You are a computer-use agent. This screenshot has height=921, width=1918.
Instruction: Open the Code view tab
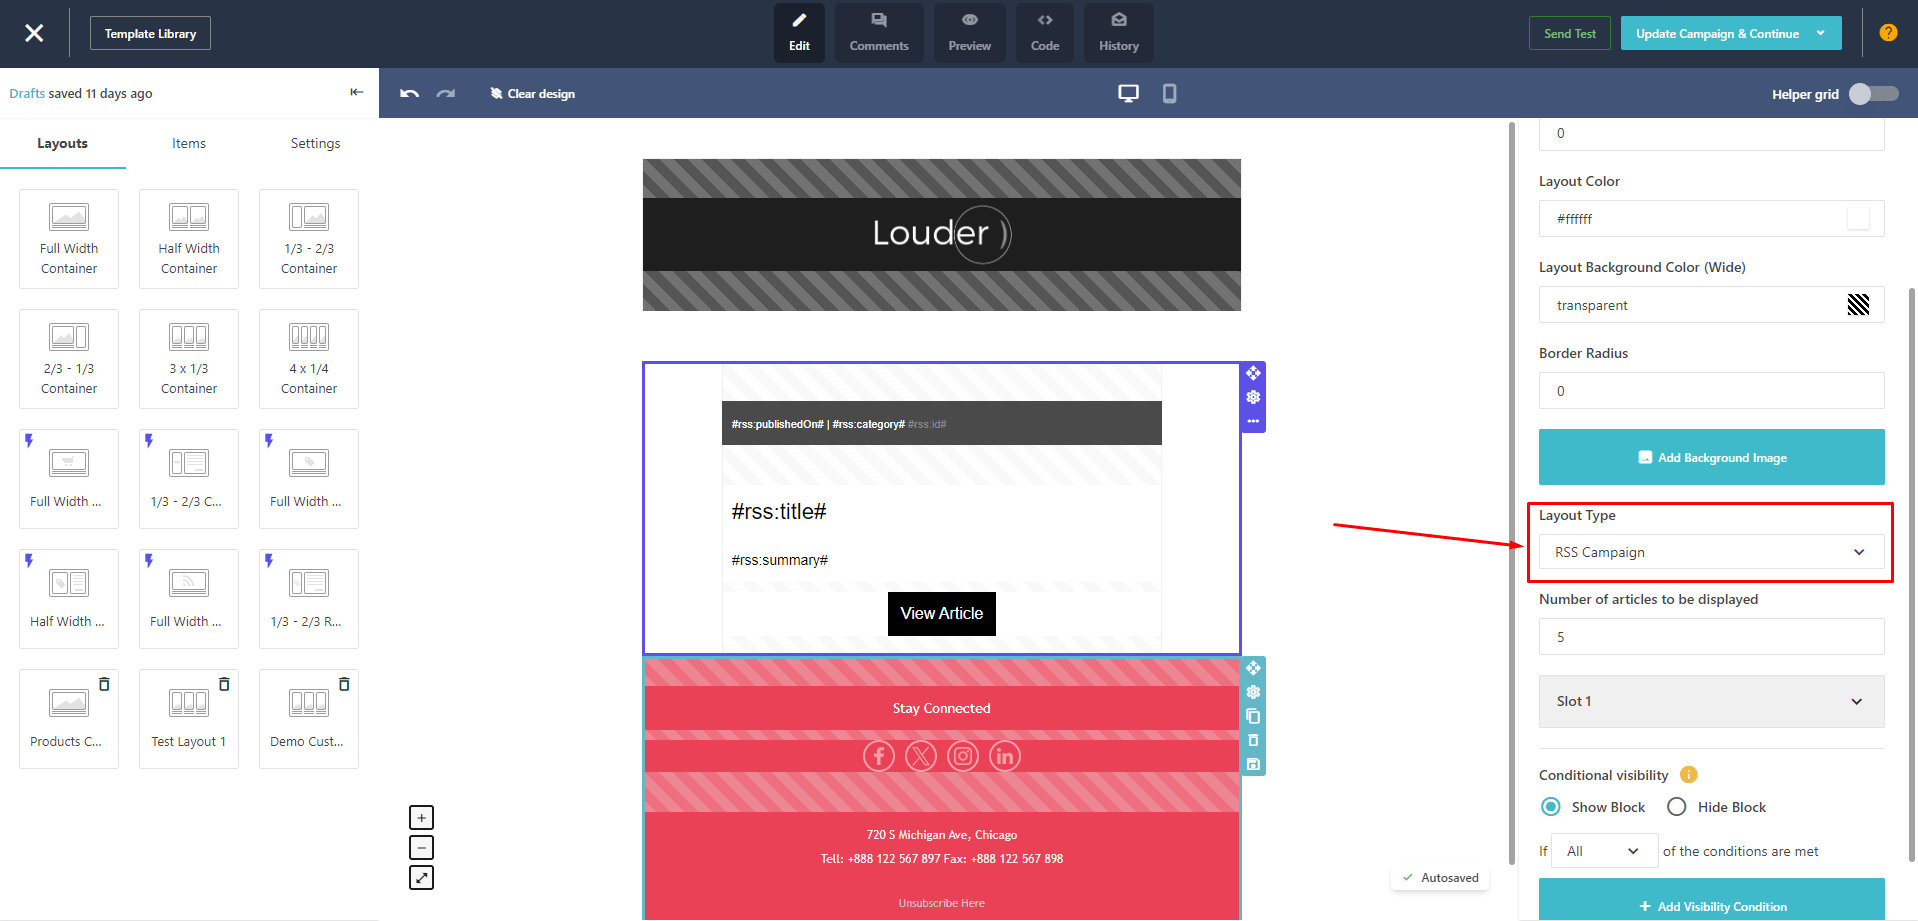pyautogui.click(x=1045, y=33)
